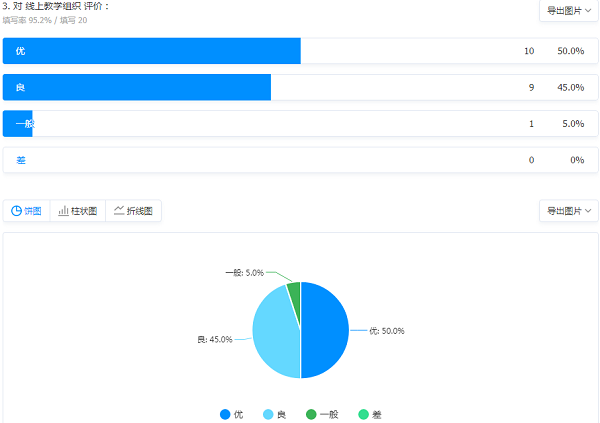Switch to the 柱状图 tab
The image size is (600, 423).
point(78,211)
